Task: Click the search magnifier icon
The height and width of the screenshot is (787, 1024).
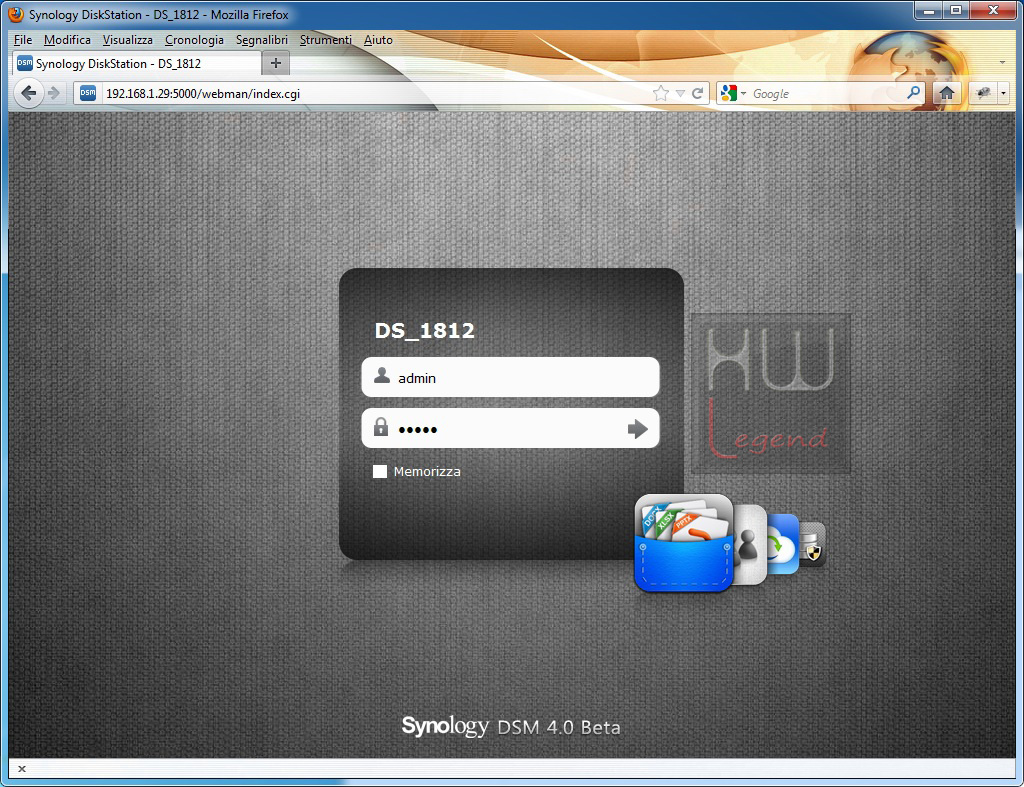Action: tap(914, 93)
